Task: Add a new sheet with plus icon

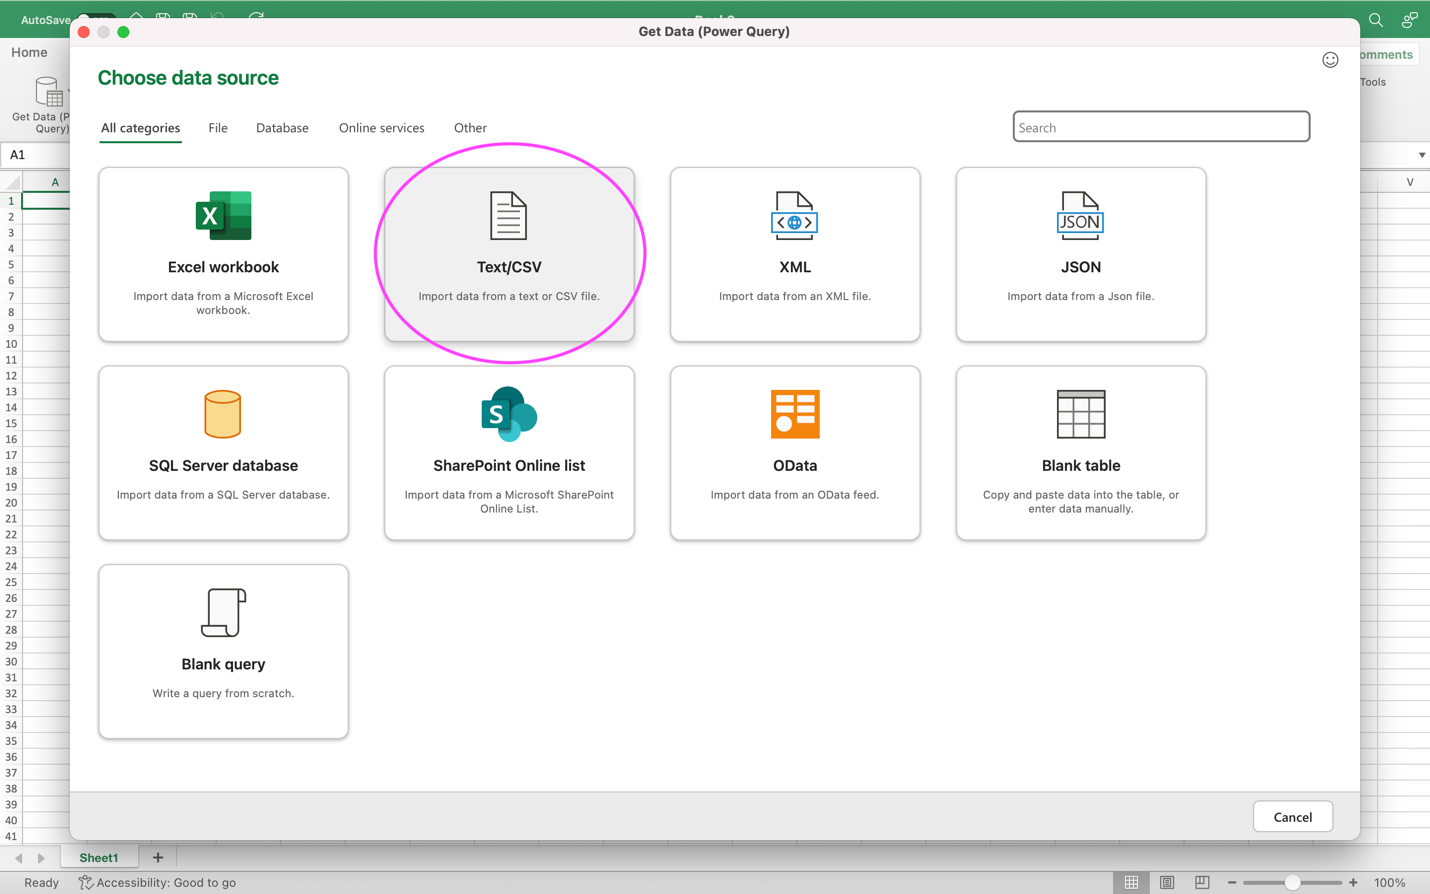Action: click(x=157, y=858)
